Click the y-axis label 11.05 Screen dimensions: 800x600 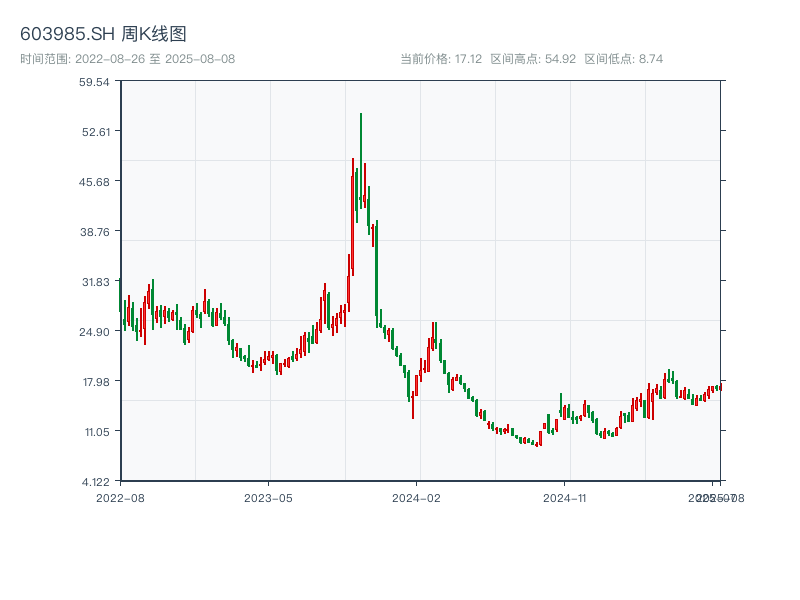pos(97,432)
